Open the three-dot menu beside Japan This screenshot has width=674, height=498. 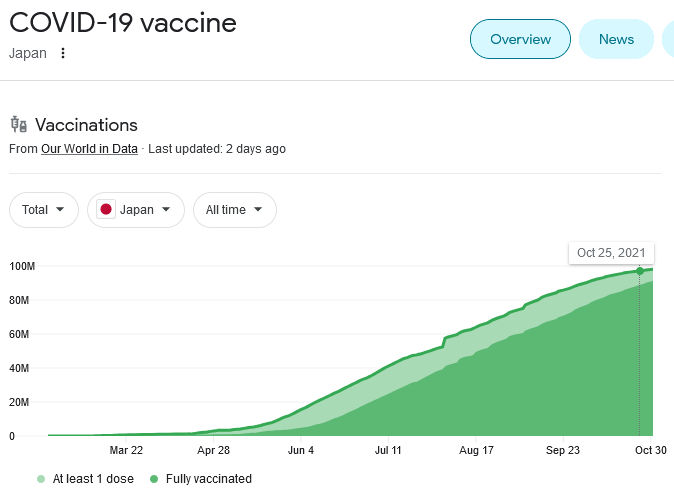63,53
